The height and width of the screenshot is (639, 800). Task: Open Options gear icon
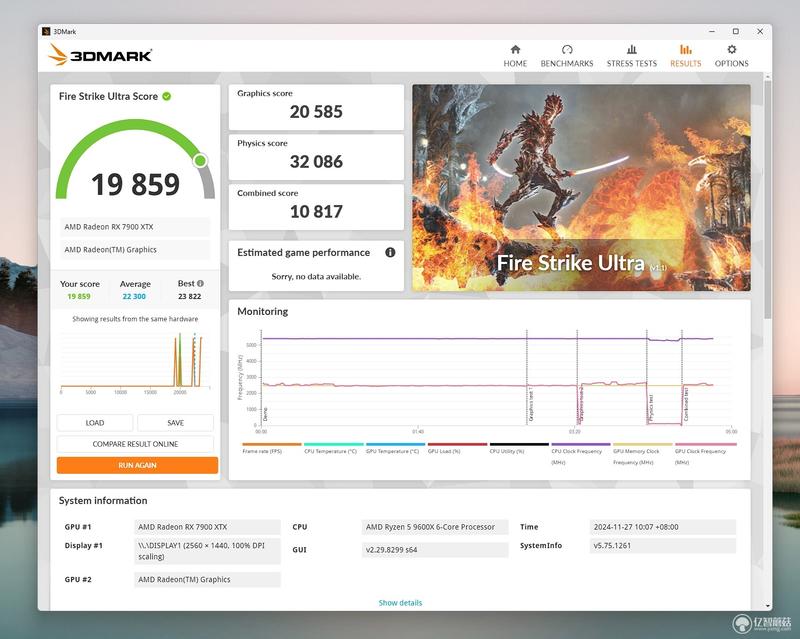point(732,50)
